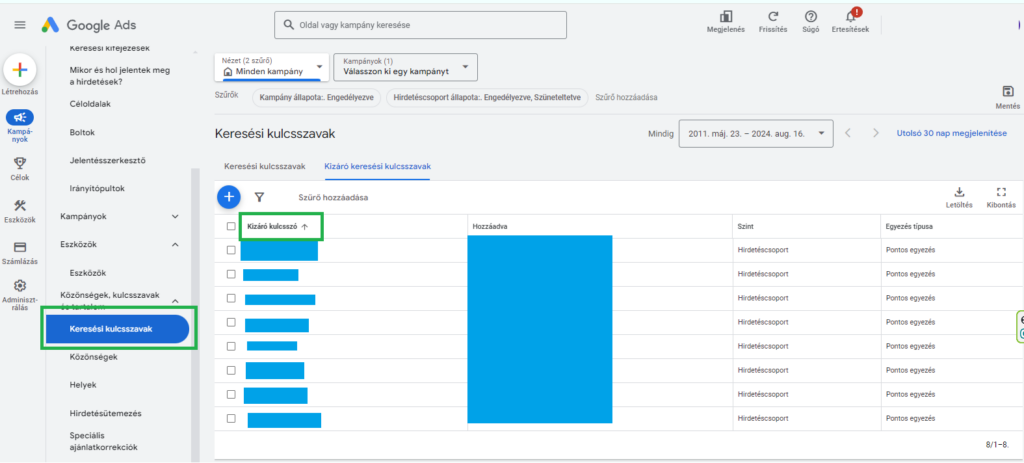Viewport: 1024px width, 463px height.
Task: Open the hamburger main menu
Action: [x=20, y=25]
